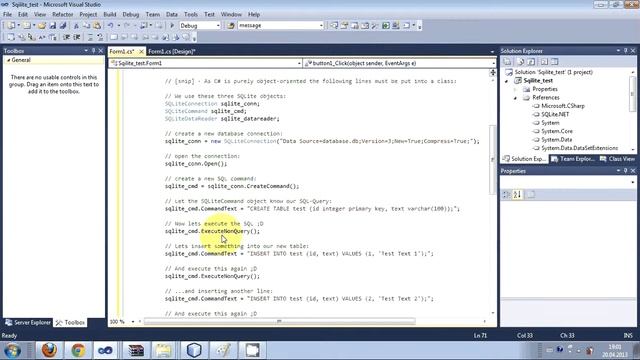Expand the Properties node in Solution Explorer
Image resolution: width=640 pixels, height=360 pixels.
point(516,89)
